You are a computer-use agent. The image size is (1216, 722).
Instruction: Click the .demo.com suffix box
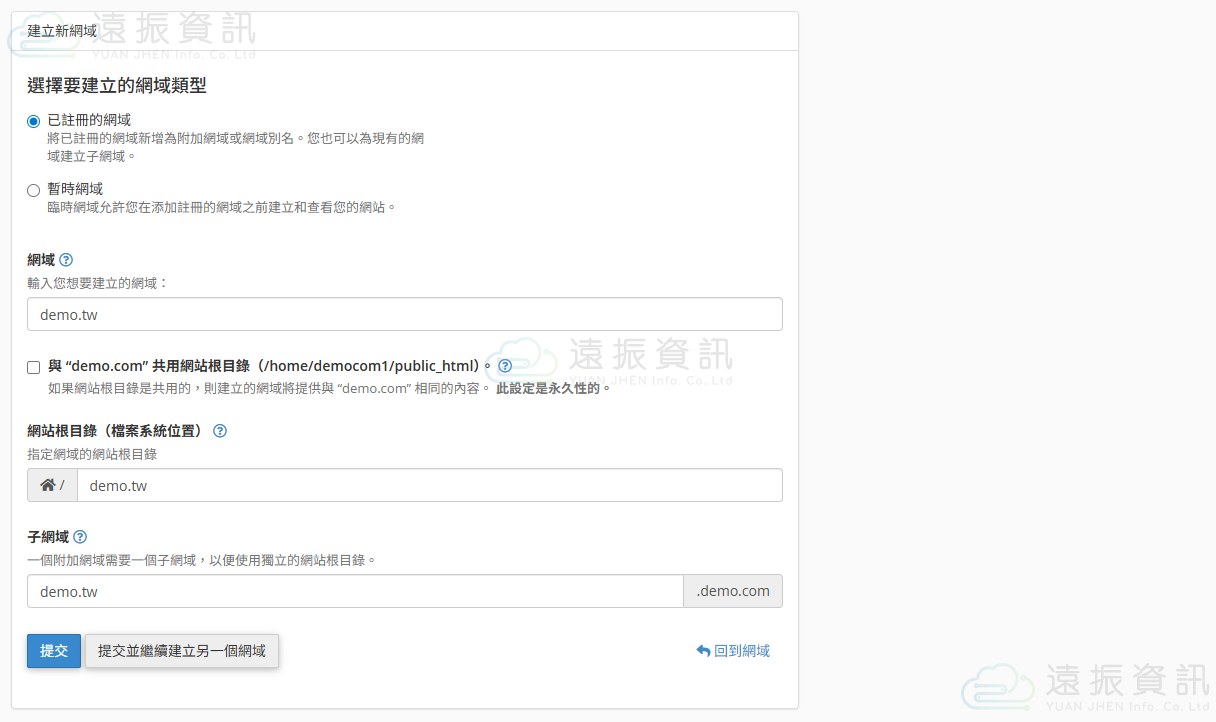coord(733,591)
